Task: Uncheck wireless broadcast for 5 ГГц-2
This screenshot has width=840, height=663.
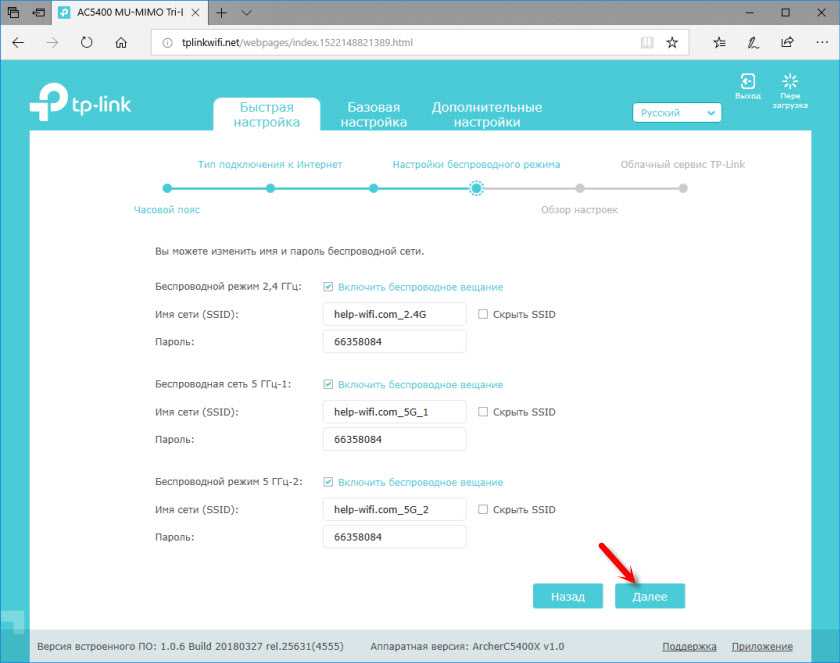Action: tap(329, 483)
